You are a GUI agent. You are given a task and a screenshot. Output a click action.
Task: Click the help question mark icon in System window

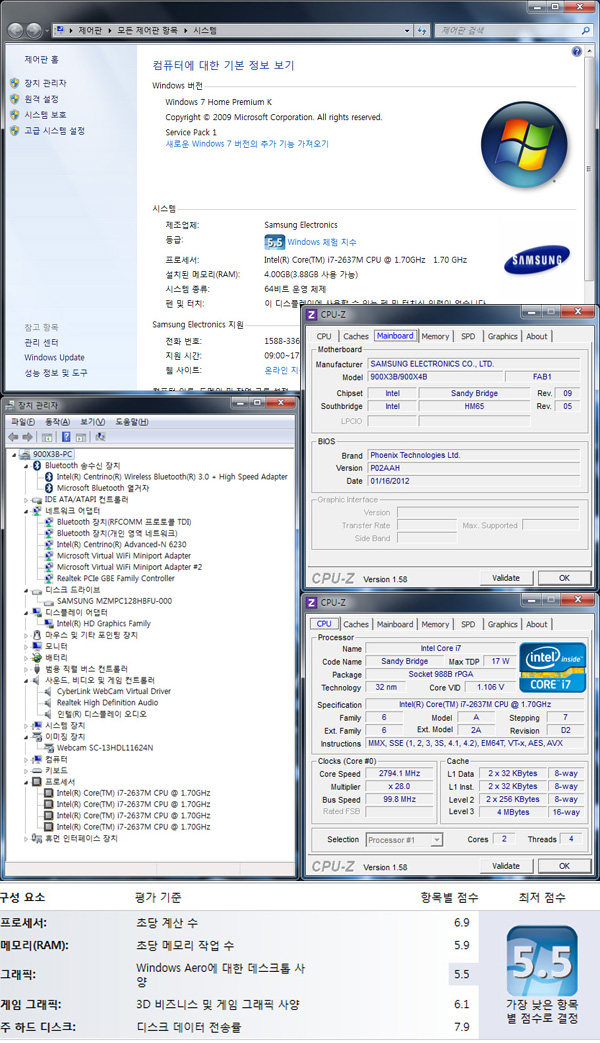coord(576,51)
